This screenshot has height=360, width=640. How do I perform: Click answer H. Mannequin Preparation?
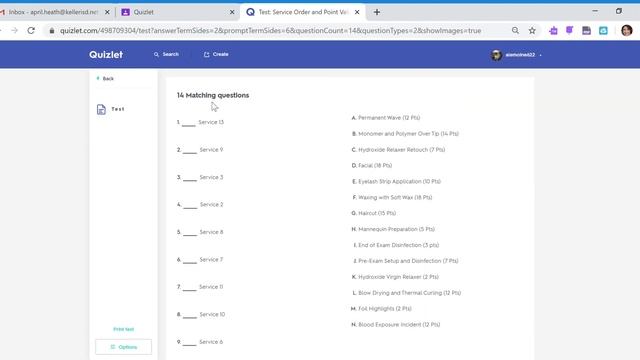coord(393,229)
